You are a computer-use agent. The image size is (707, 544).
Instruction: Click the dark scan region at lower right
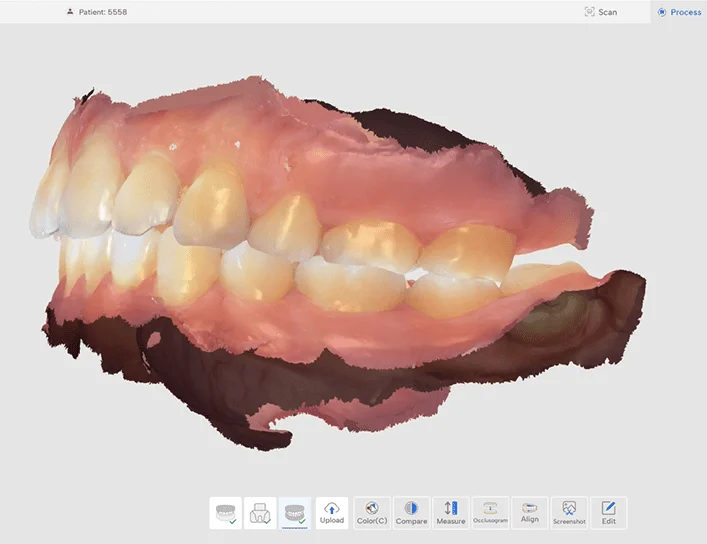click(600, 310)
